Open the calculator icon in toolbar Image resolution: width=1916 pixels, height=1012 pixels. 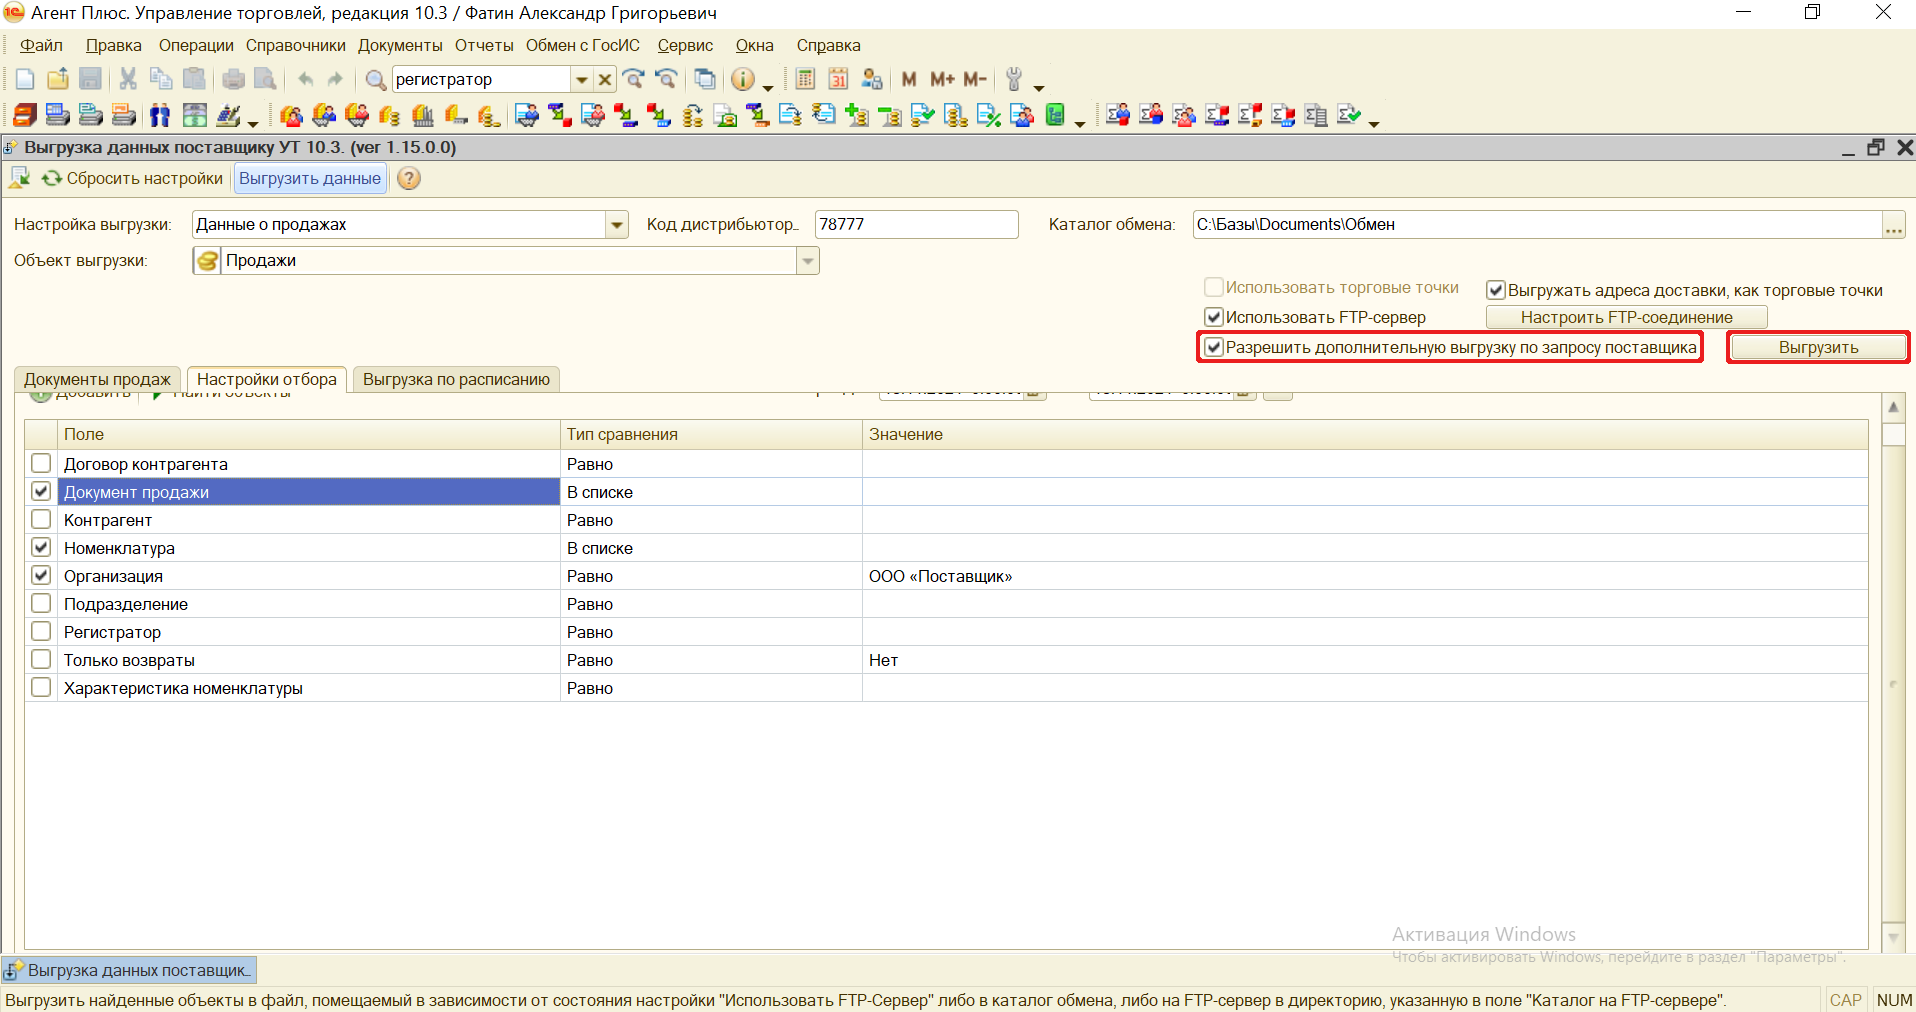coord(805,79)
